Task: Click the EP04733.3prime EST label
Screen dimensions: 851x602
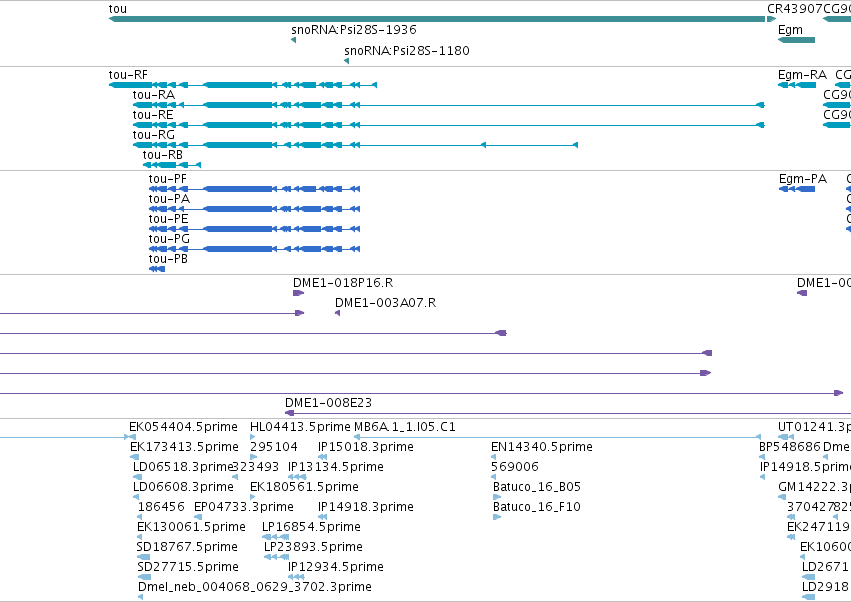Action: click(244, 507)
